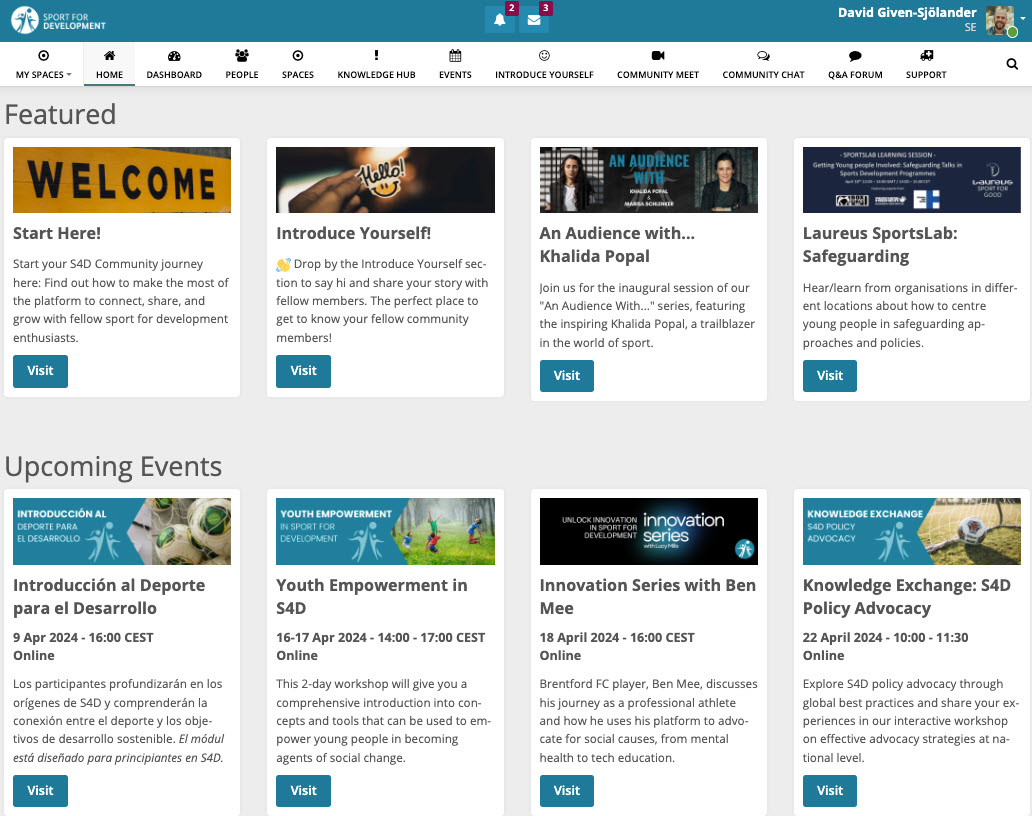Click the Laureus SportsLab: Safeguarding title
The image size is (1032, 816).
pyautogui.click(x=880, y=245)
